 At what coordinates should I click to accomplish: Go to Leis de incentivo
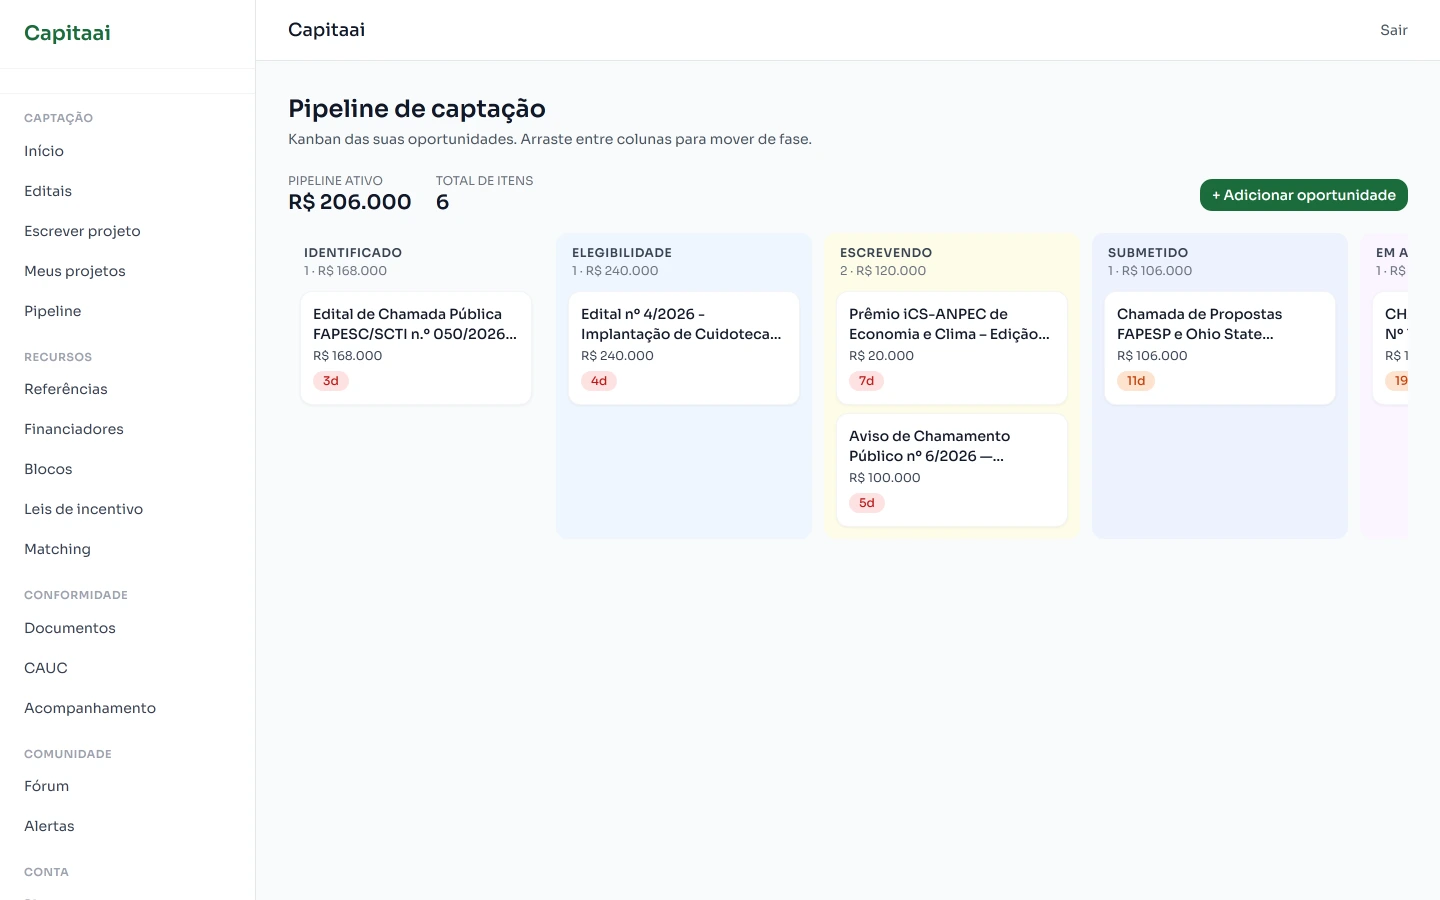point(84,509)
